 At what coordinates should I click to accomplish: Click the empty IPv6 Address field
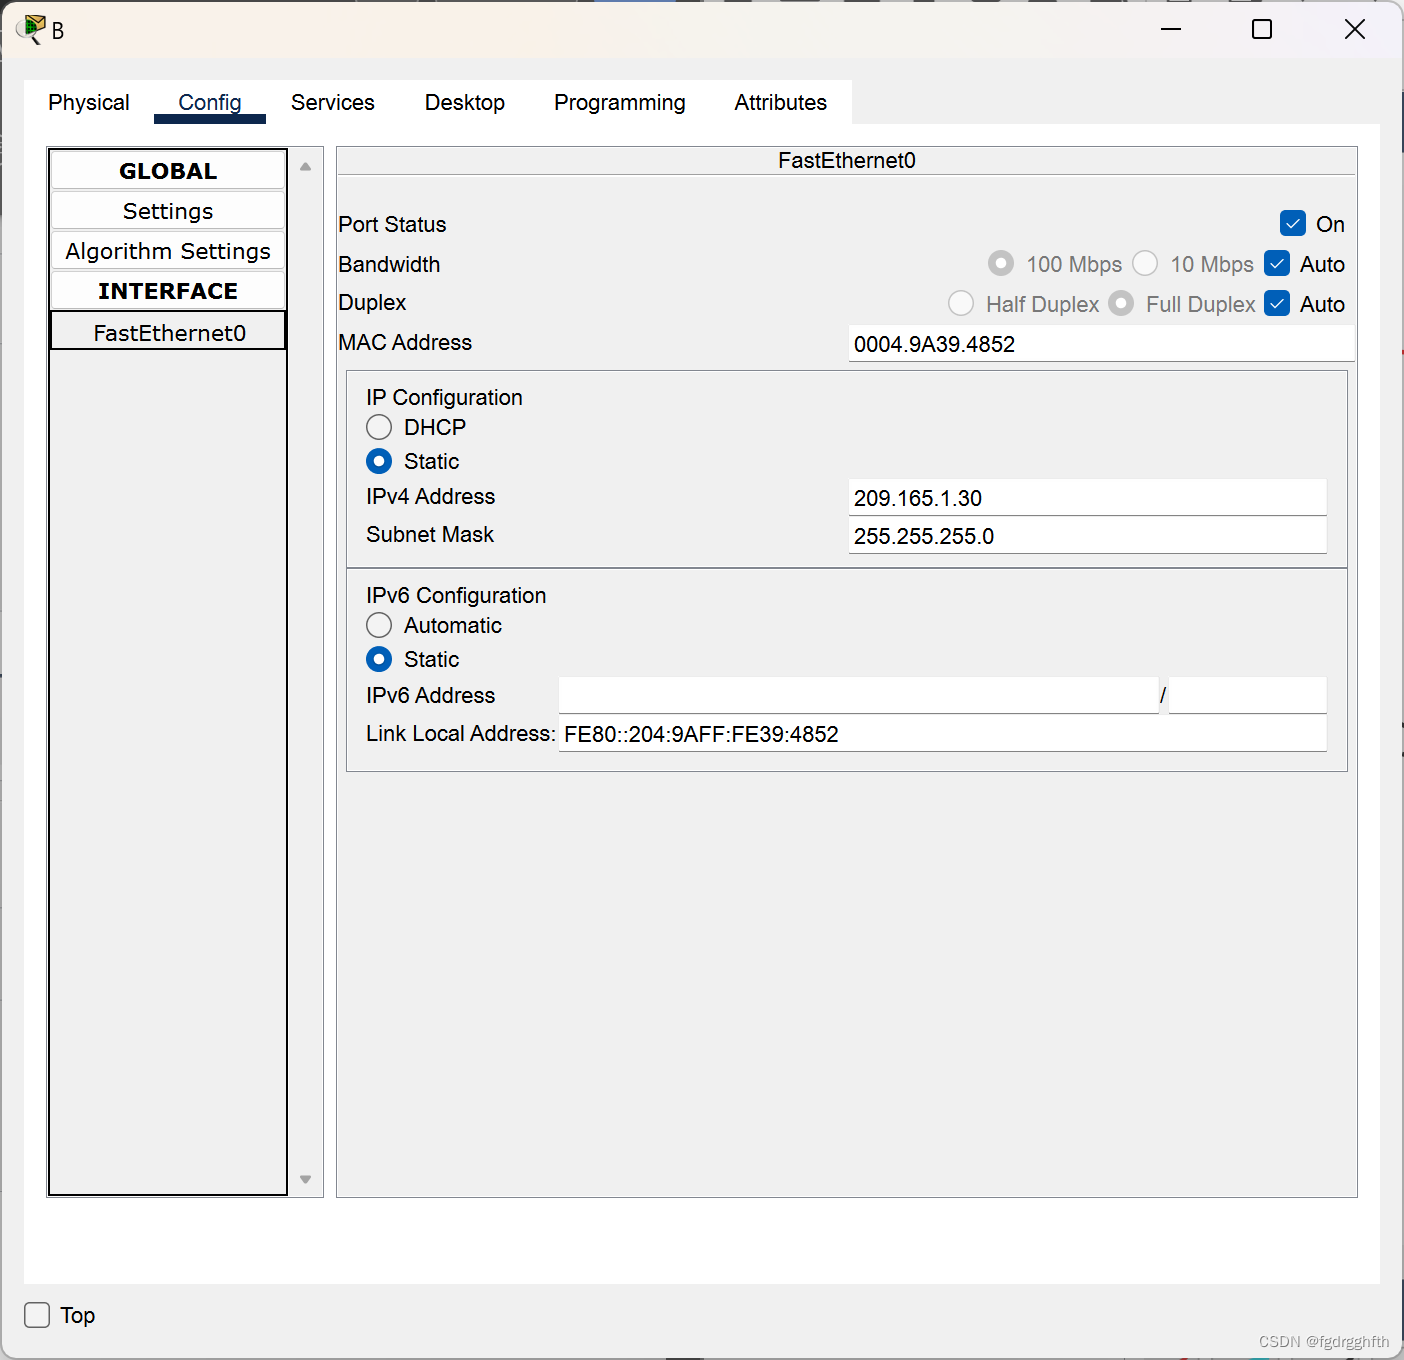(x=858, y=696)
